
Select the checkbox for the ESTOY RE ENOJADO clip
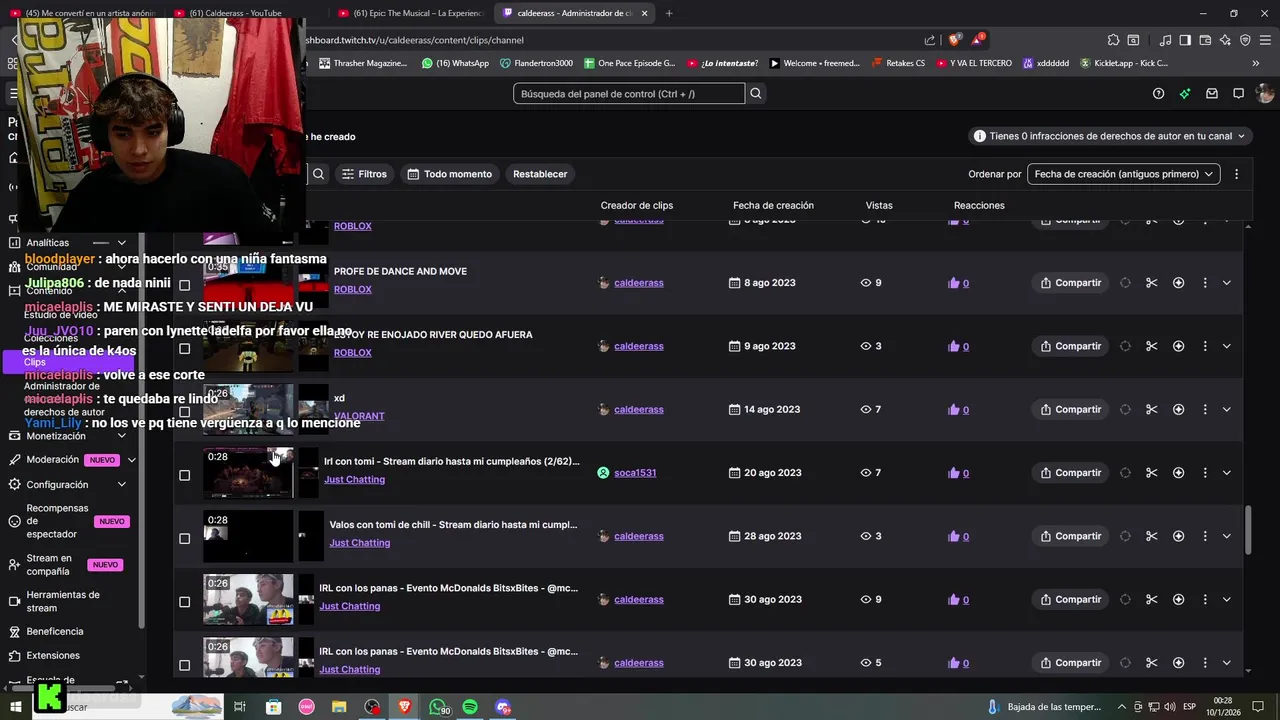point(184,349)
